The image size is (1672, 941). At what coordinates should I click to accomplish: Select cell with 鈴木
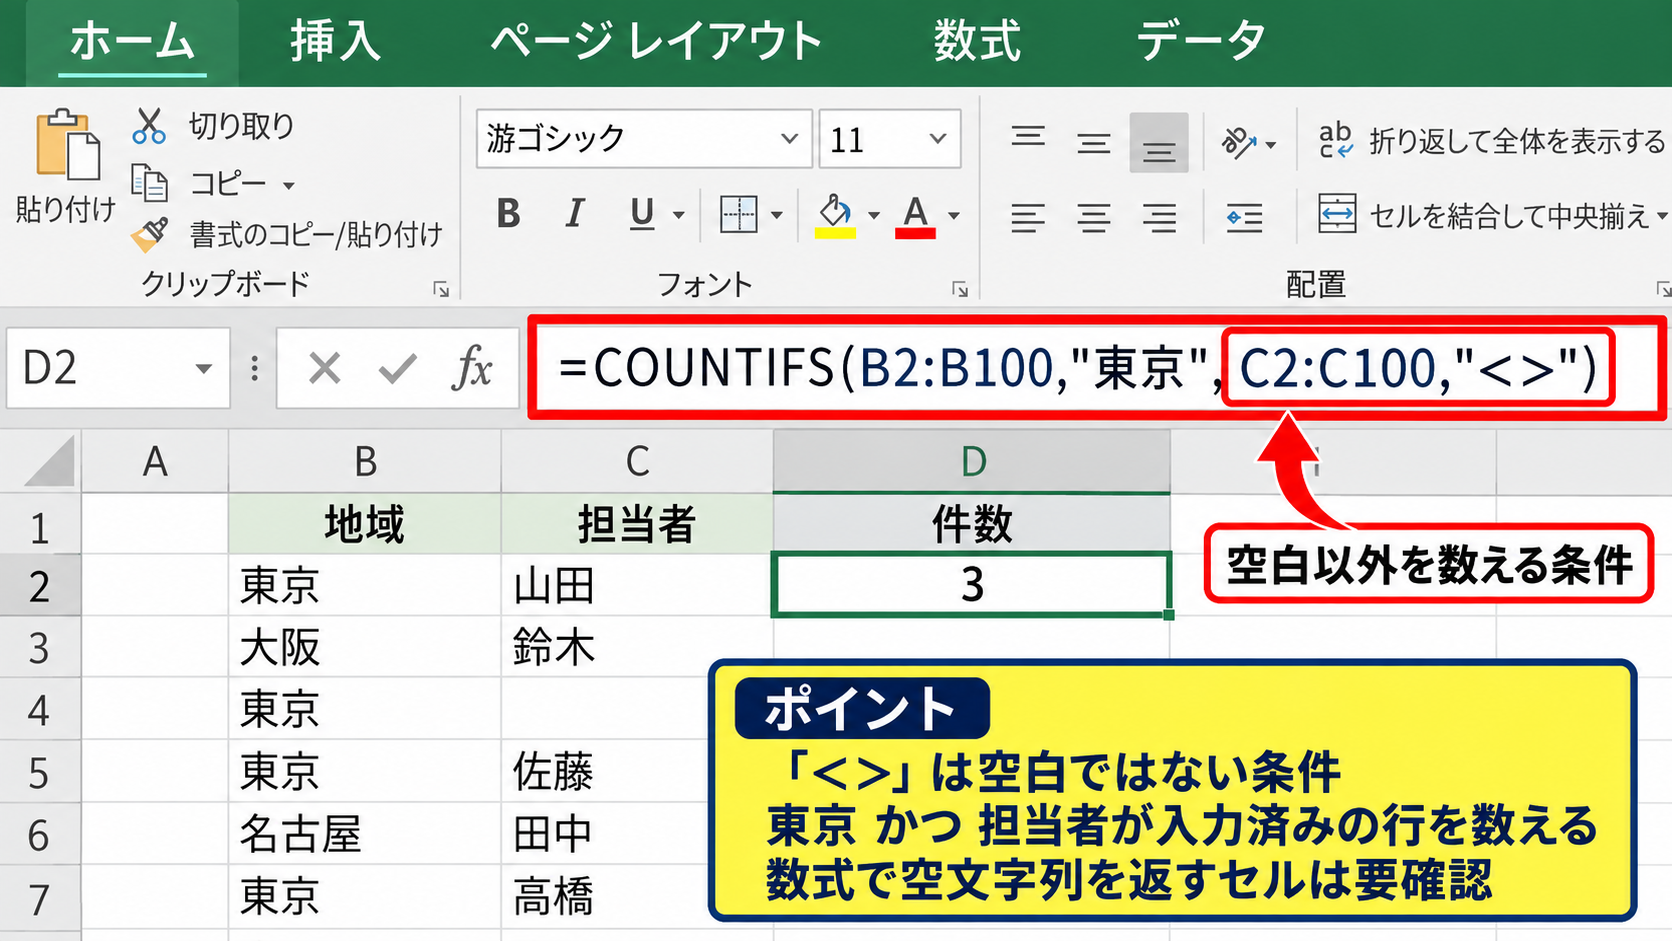[x=637, y=648]
